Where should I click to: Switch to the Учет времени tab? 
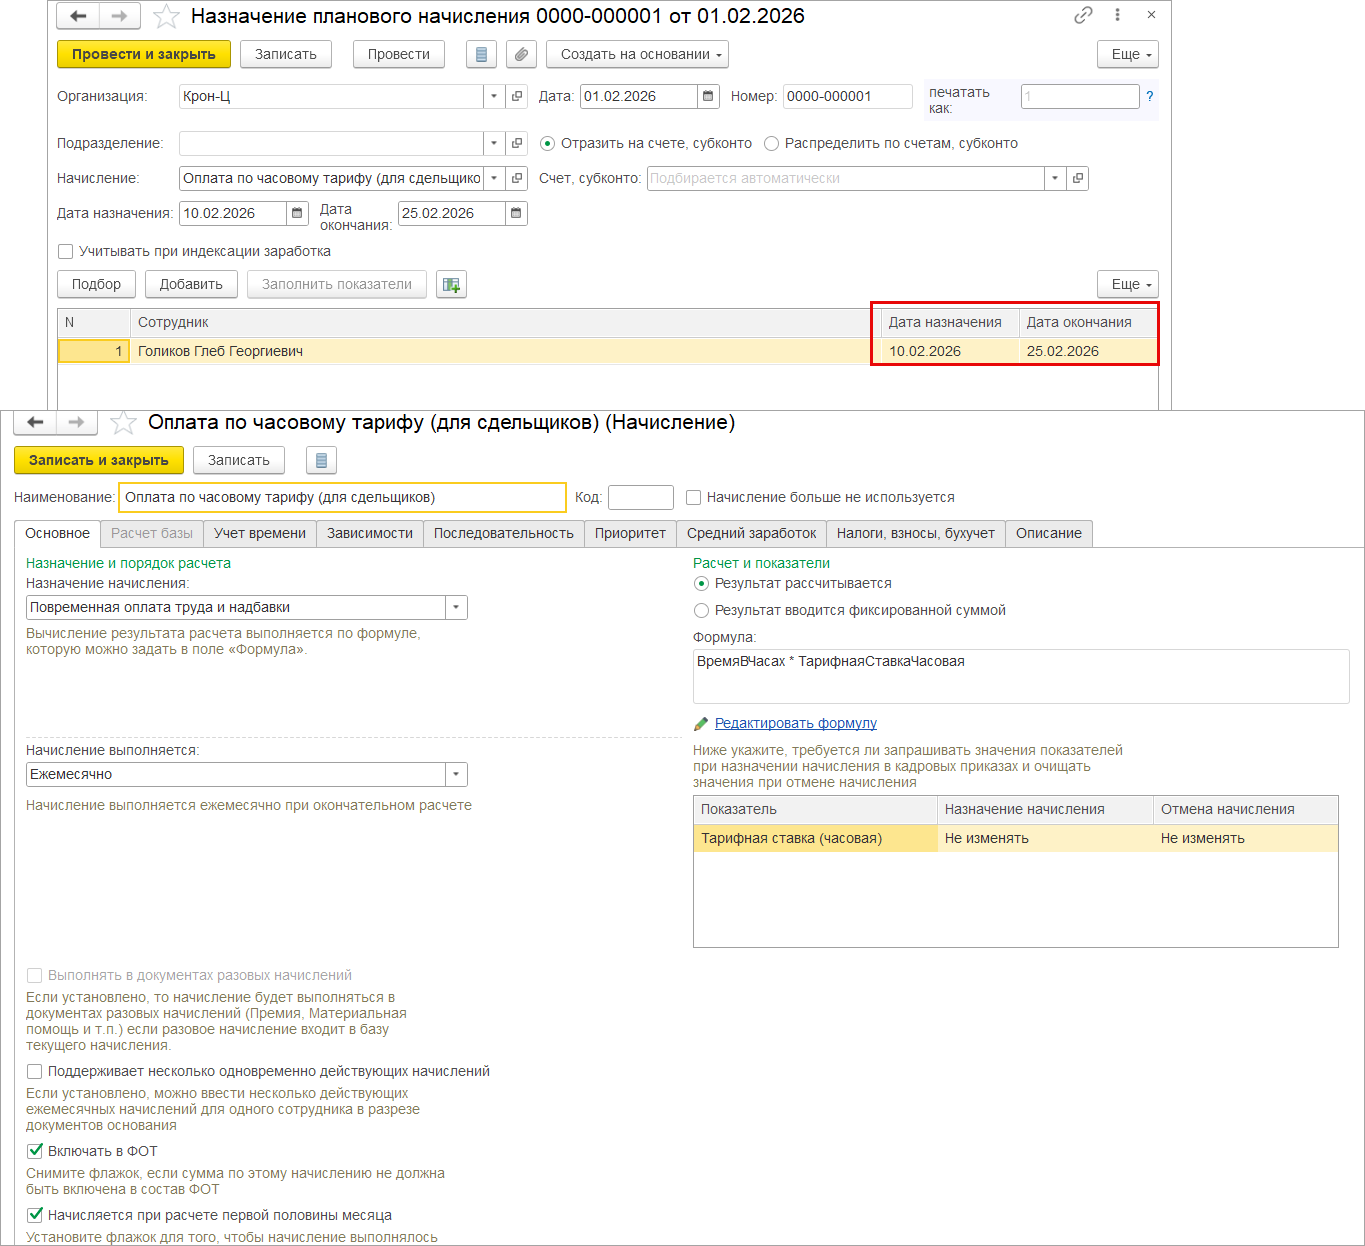pyautogui.click(x=260, y=534)
